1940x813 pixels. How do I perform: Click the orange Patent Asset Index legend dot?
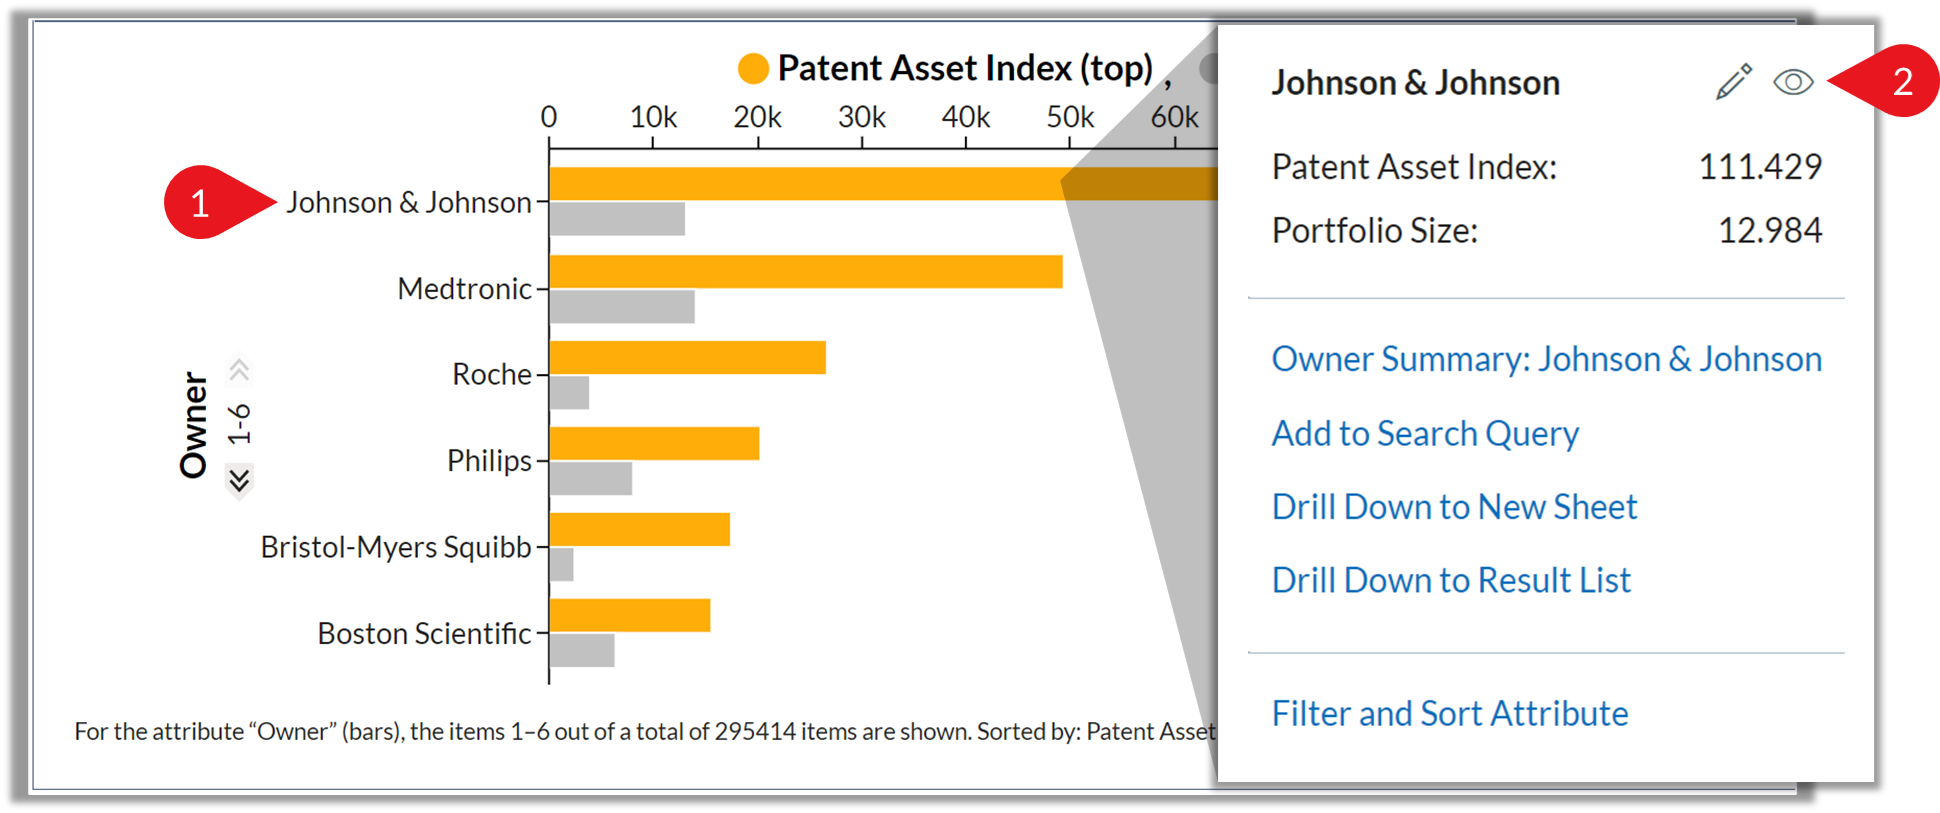tap(753, 69)
